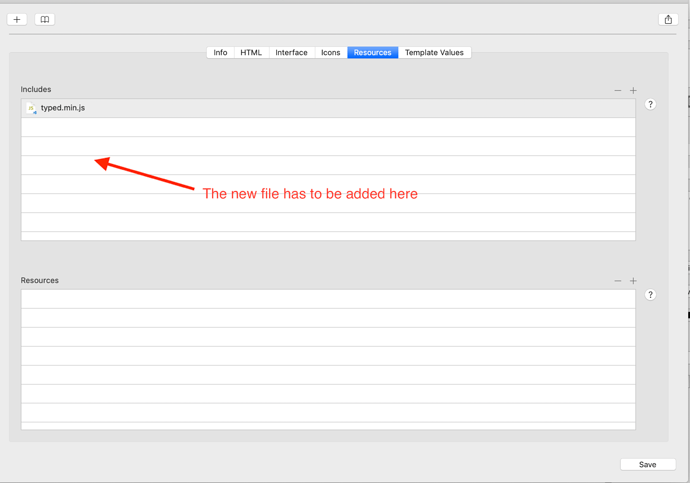690x483 pixels.
Task: Switch to the Info tab
Action: tap(220, 53)
